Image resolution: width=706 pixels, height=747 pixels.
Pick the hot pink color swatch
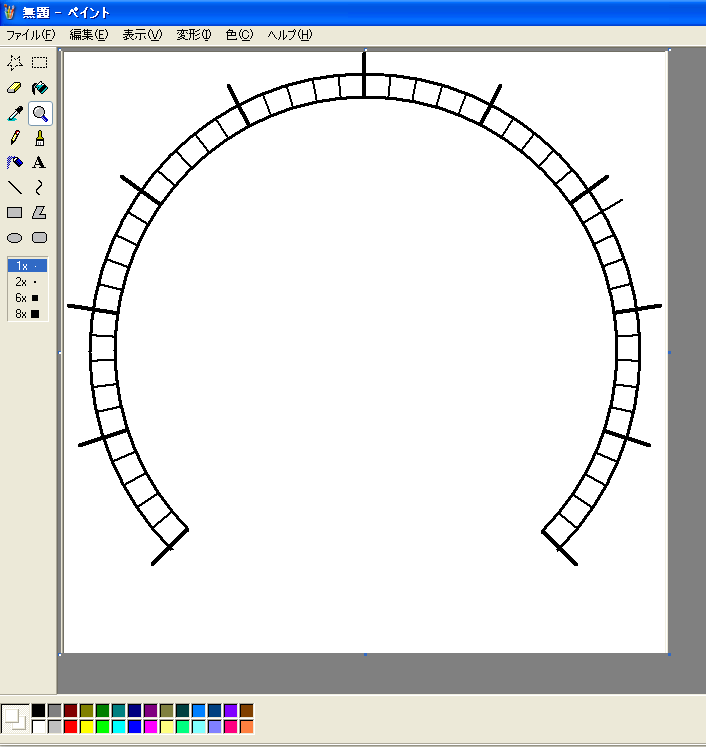[231, 727]
